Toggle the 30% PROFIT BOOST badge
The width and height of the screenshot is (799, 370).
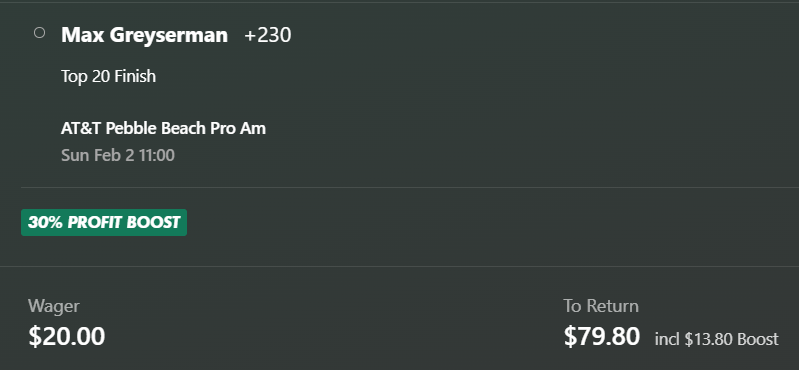(x=104, y=222)
